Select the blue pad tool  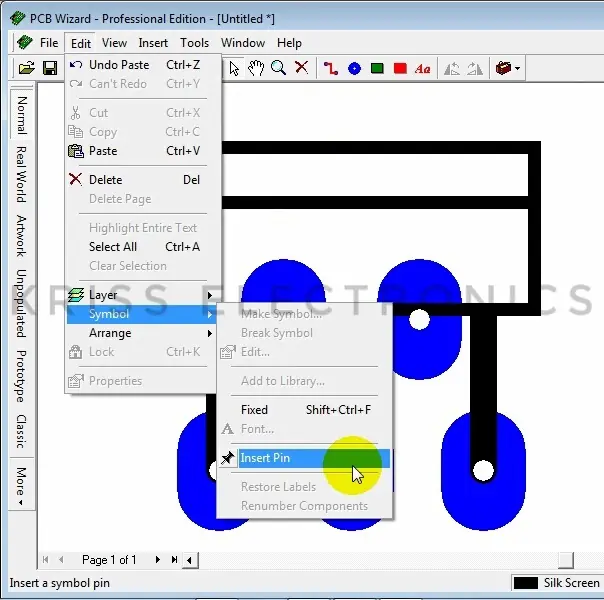click(x=354, y=69)
